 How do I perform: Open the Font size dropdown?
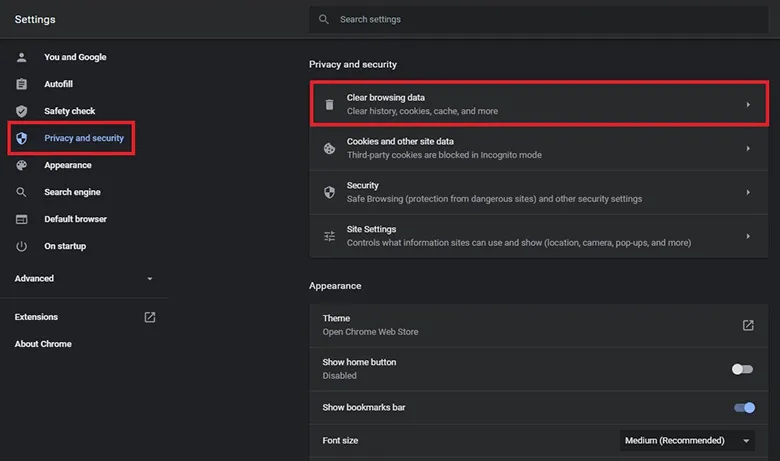click(x=687, y=440)
